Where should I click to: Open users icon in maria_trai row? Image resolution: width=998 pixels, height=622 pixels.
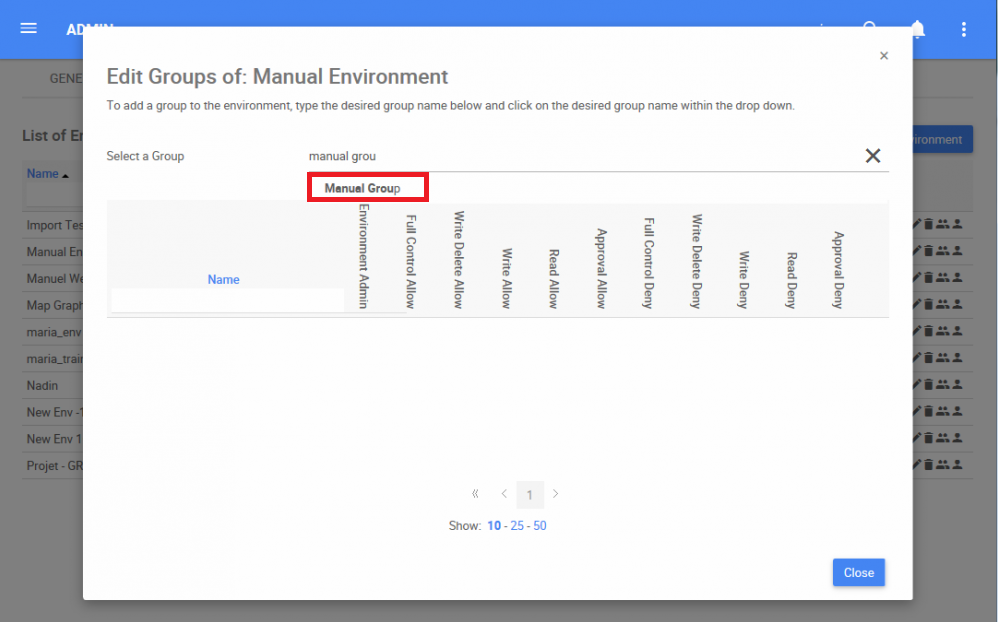pyautogui.click(x=957, y=358)
